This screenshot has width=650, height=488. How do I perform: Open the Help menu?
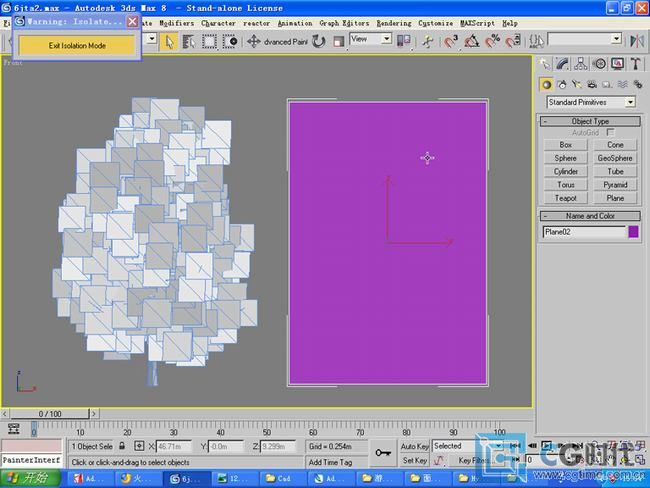tap(509, 23)
